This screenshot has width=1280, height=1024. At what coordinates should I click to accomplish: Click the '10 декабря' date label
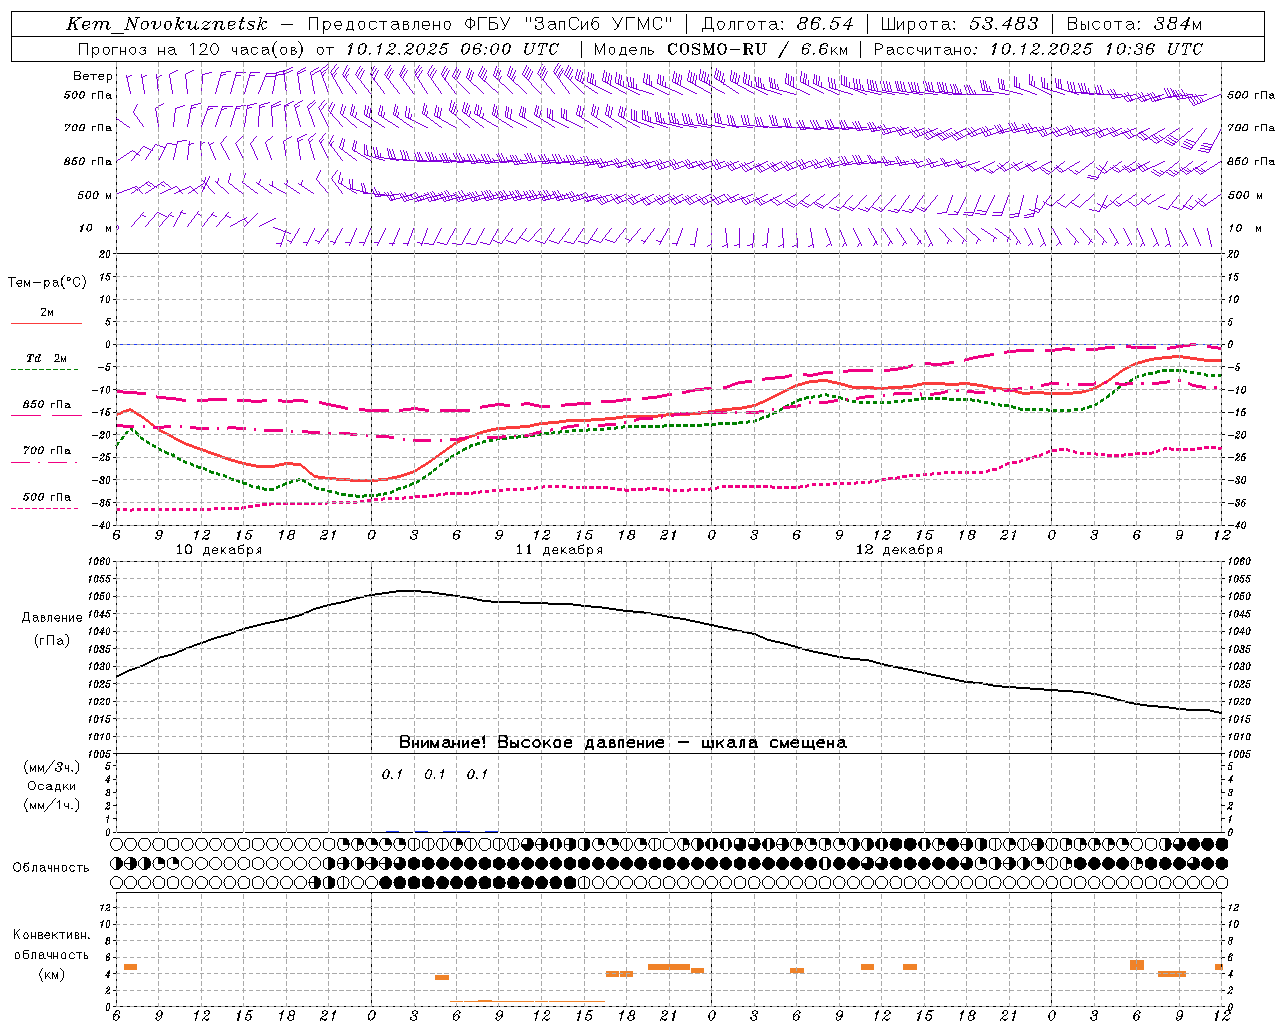219,550
